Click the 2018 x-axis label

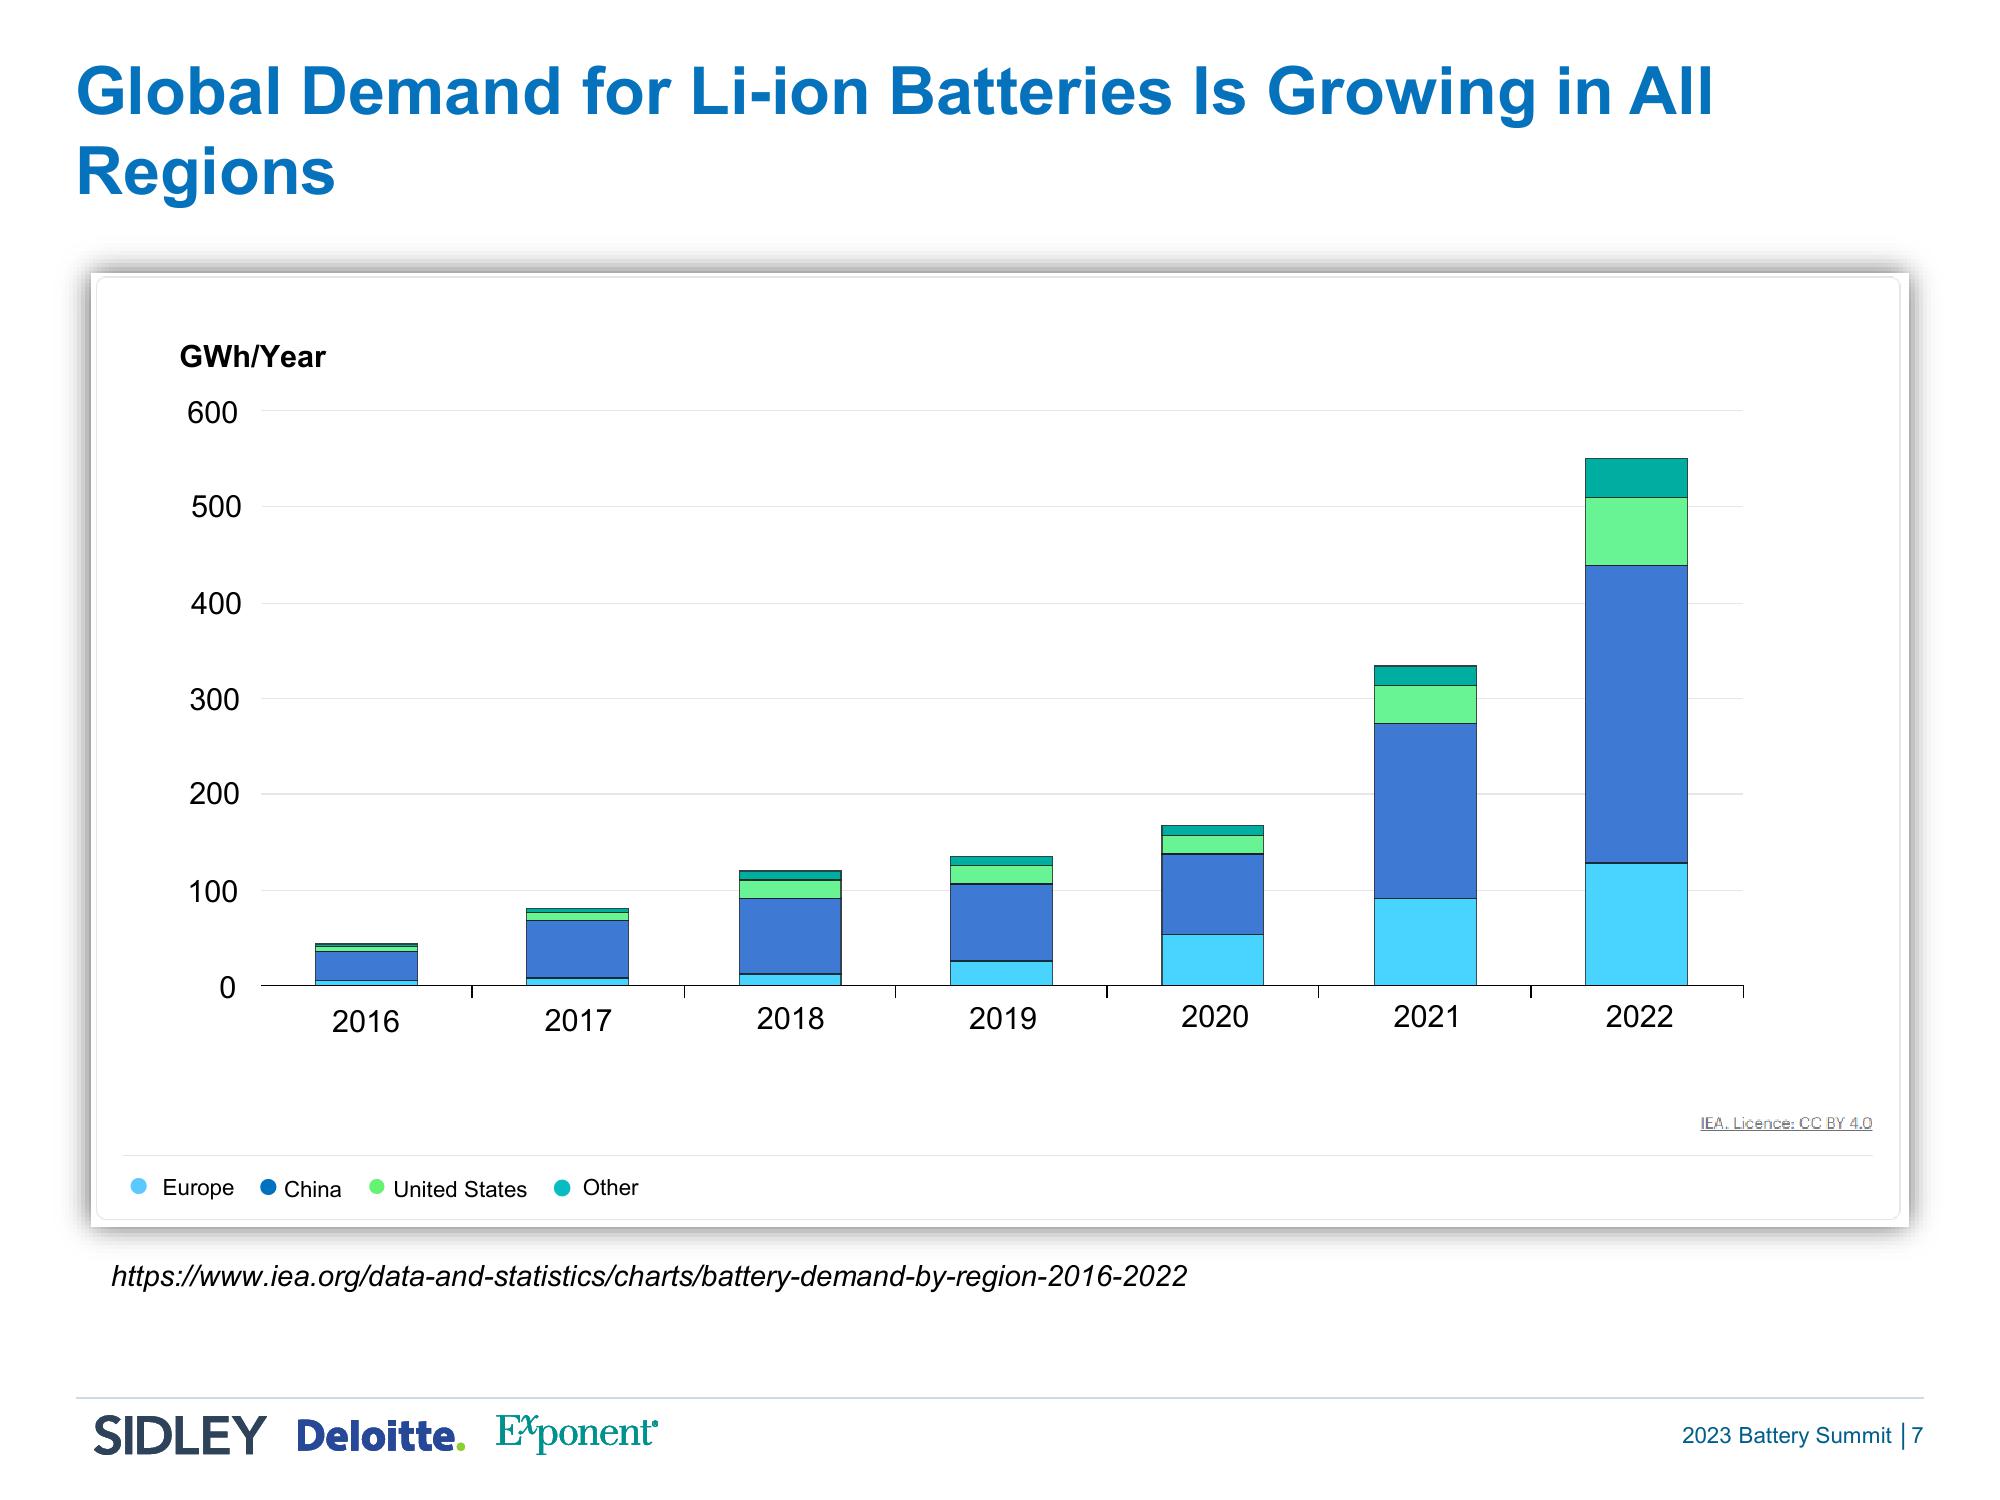[x=790, y=1019]
